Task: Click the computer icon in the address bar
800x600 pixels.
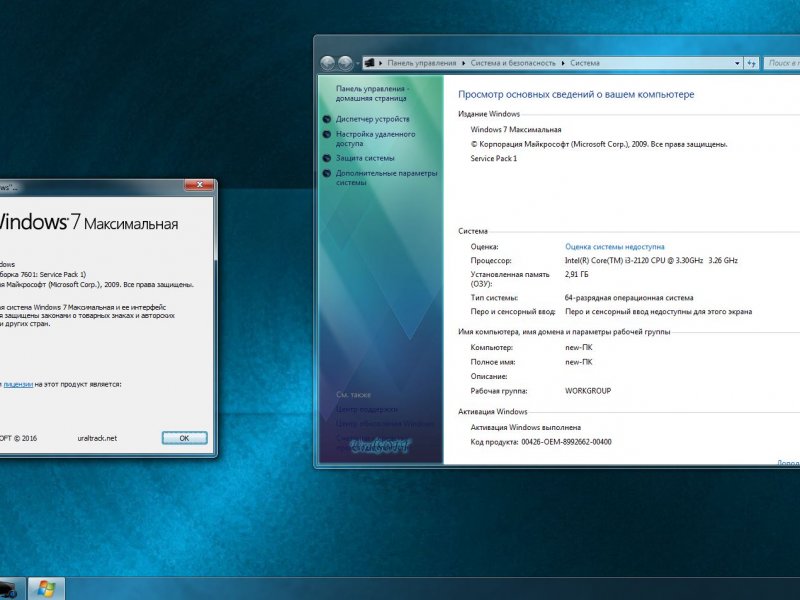Action: (369, 63)
